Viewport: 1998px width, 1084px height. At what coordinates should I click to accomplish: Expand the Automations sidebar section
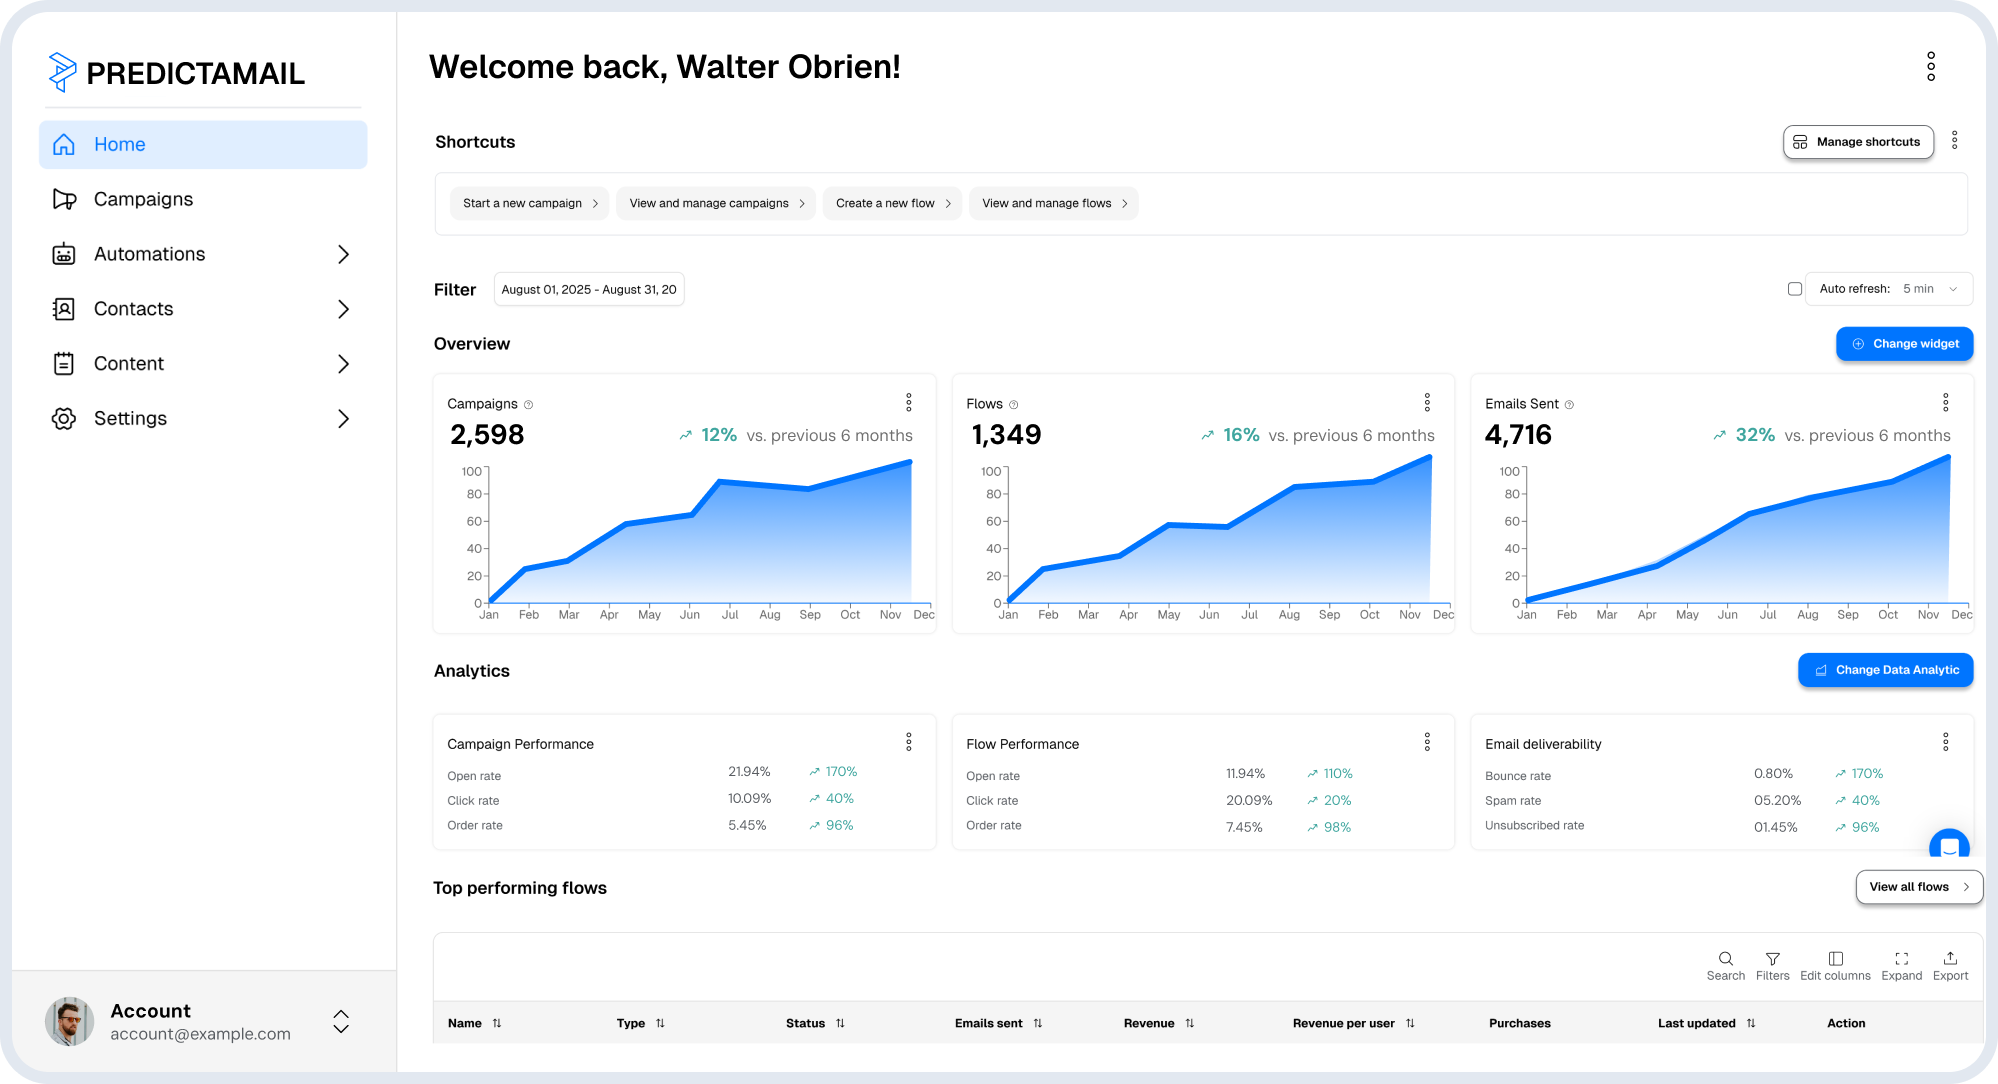coord(343,253)
